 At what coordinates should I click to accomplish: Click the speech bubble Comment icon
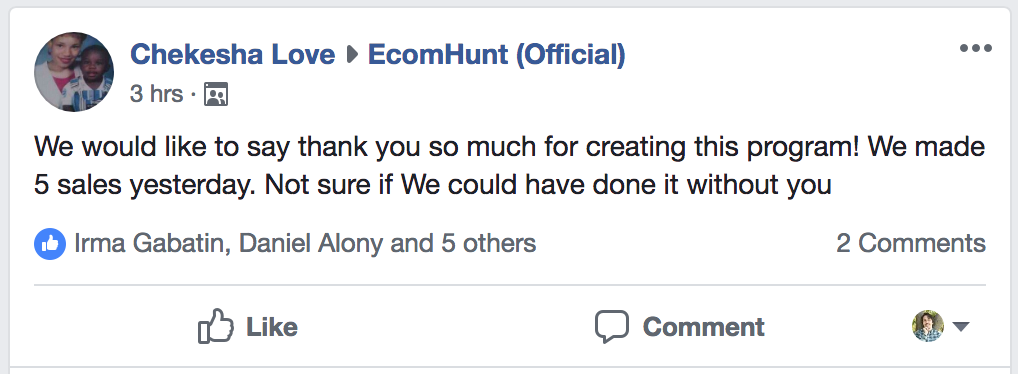pos(612,327)
